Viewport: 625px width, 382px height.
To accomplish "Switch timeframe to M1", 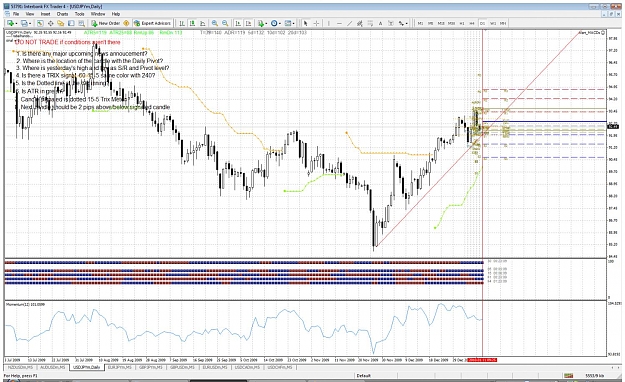I will pos(421,23).
